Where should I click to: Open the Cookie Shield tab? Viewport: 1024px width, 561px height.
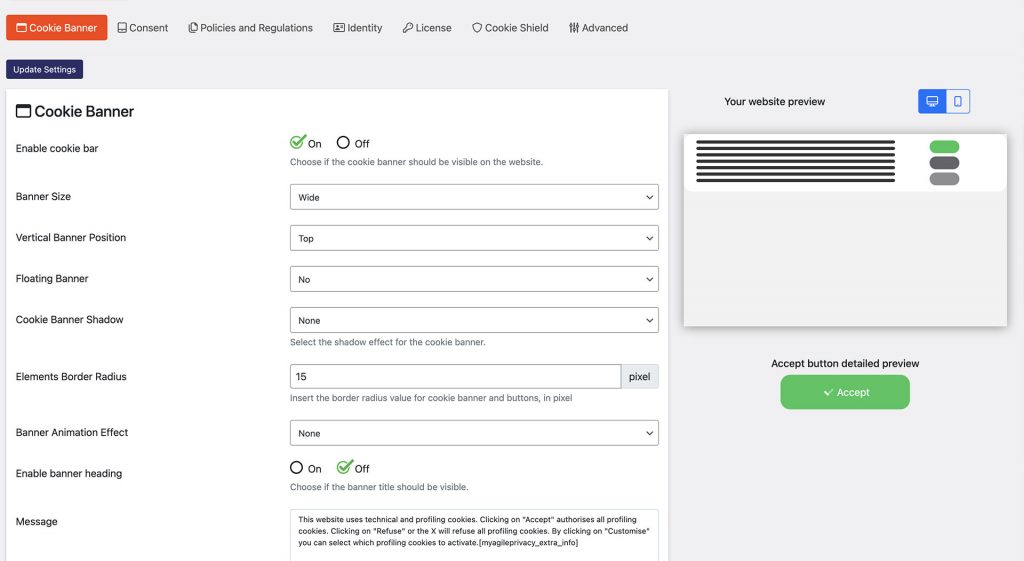(x=510, y=28)
